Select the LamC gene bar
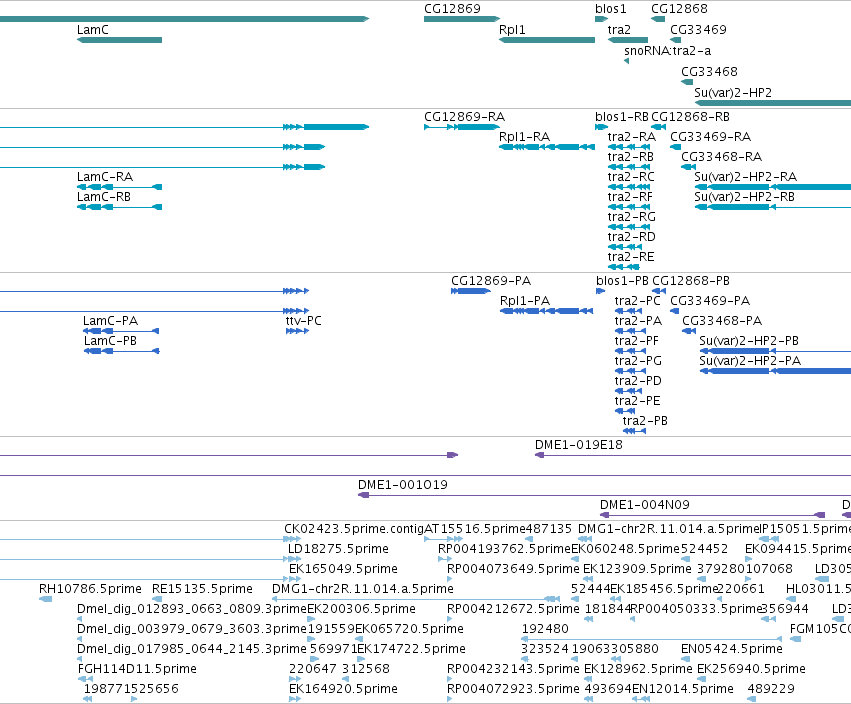Viewport: 851px width, 704px height. (119, 40)
